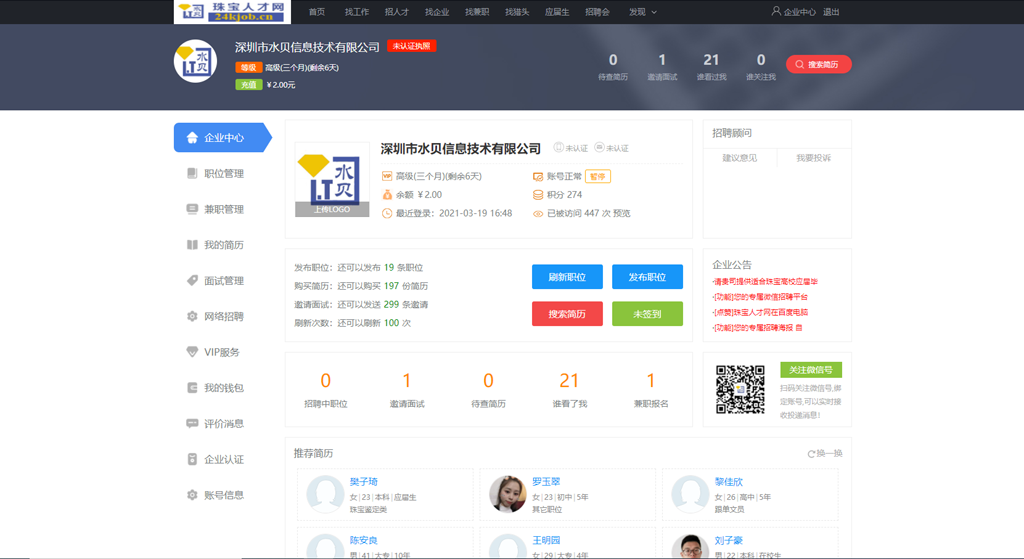Click the 待查简历 count in the header banner
The image size is (1024, 559).
point(613,60)
